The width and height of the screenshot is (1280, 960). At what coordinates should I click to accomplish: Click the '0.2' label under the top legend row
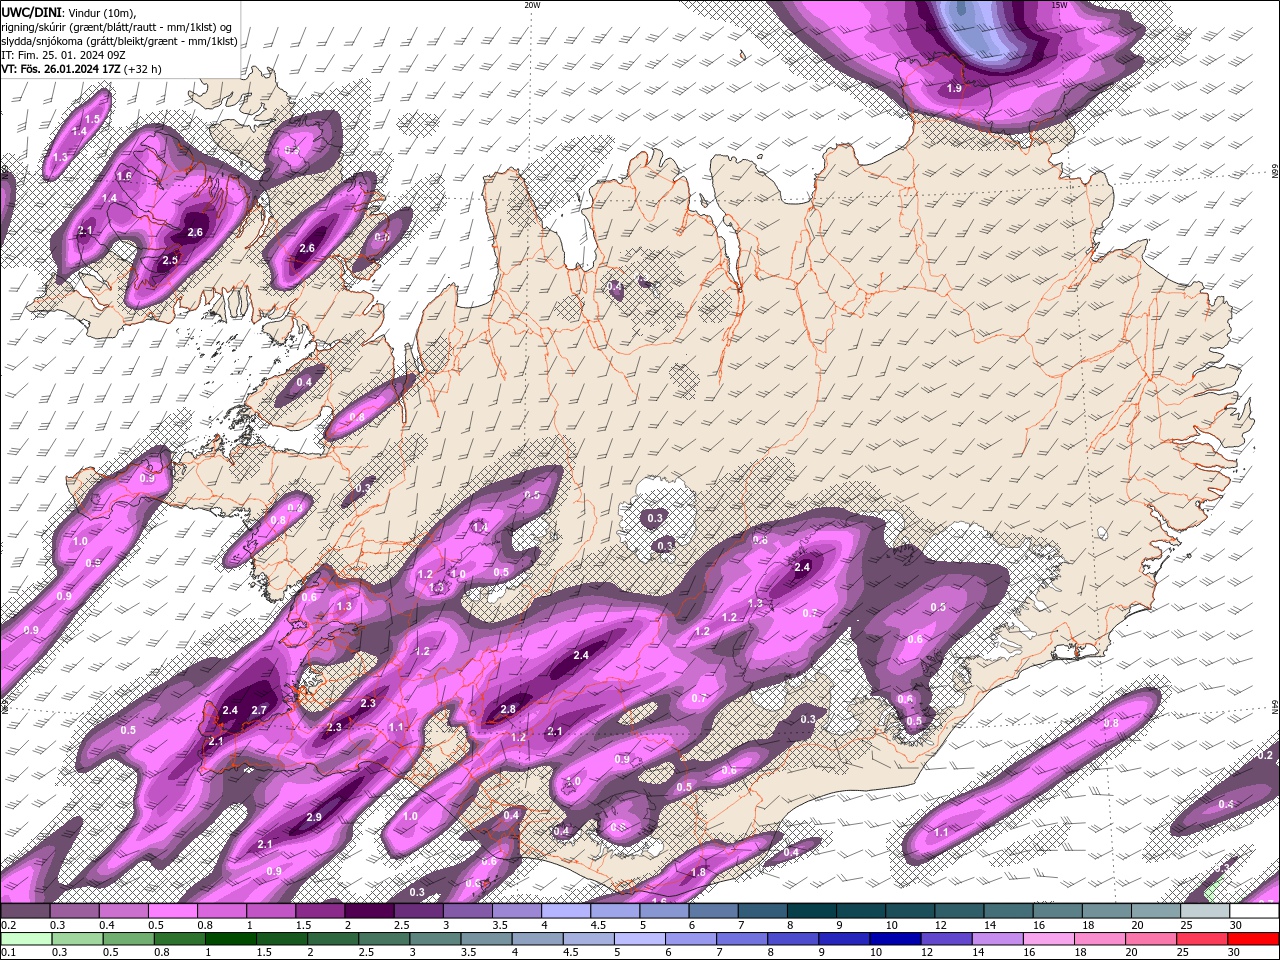click(x=8, y=925)
